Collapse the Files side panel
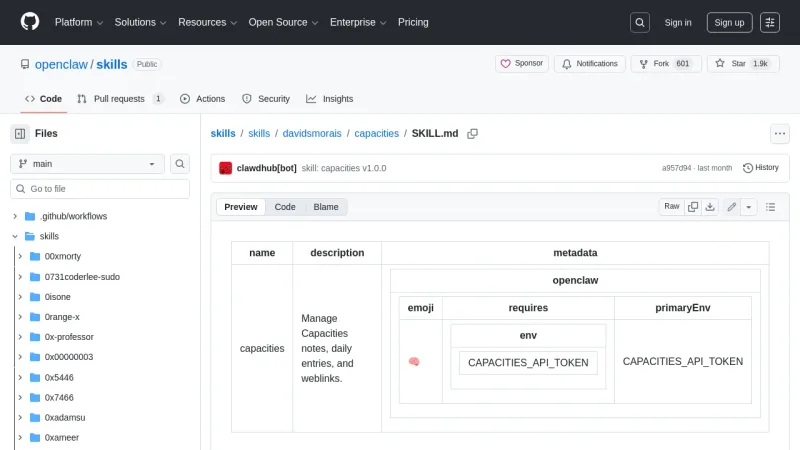 (x=20, y=133)
